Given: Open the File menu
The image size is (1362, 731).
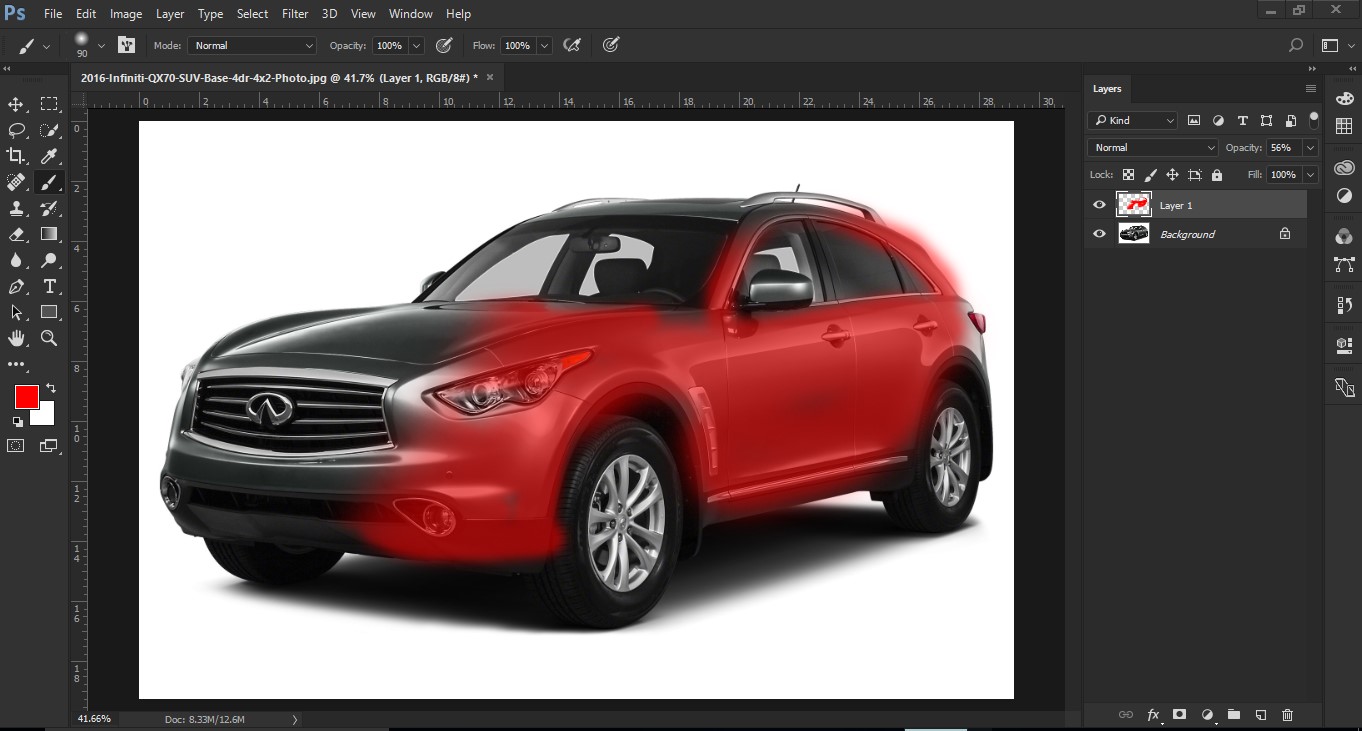Looking at the screenshot, I should pyautogui.click(x=53, y=14).
